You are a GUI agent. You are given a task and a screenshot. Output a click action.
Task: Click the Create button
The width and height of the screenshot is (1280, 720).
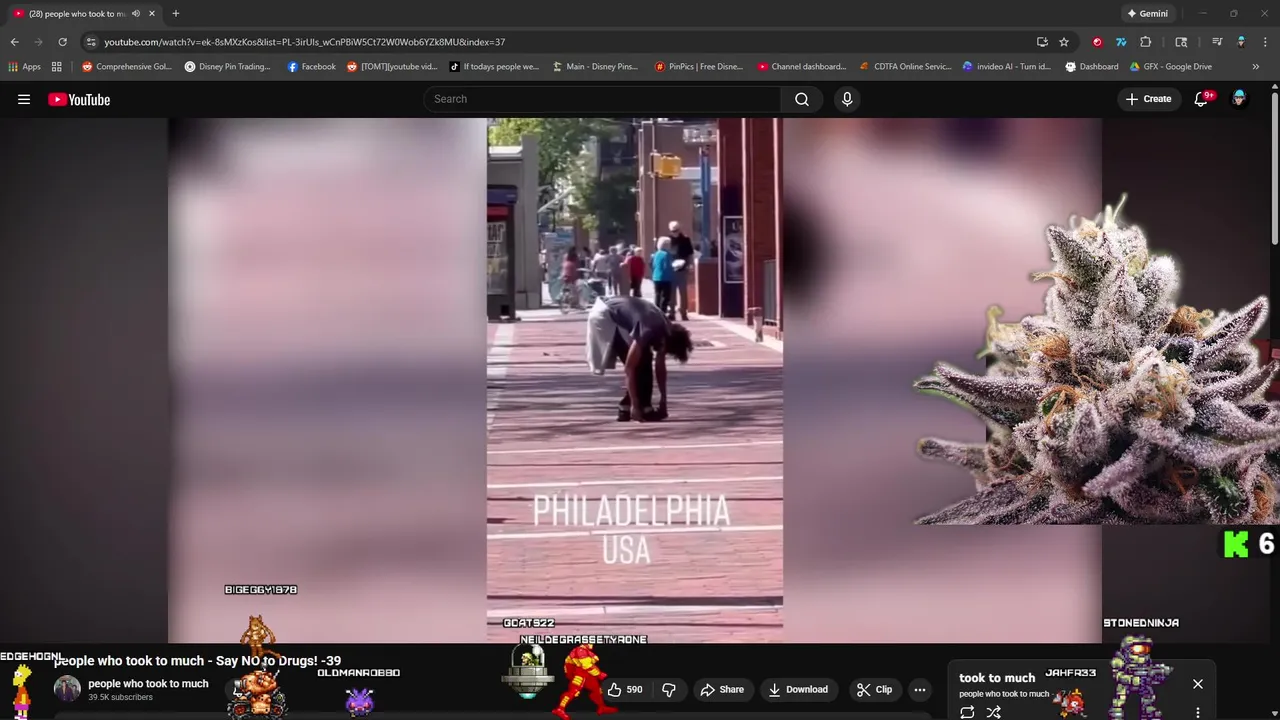[1148, 99]
